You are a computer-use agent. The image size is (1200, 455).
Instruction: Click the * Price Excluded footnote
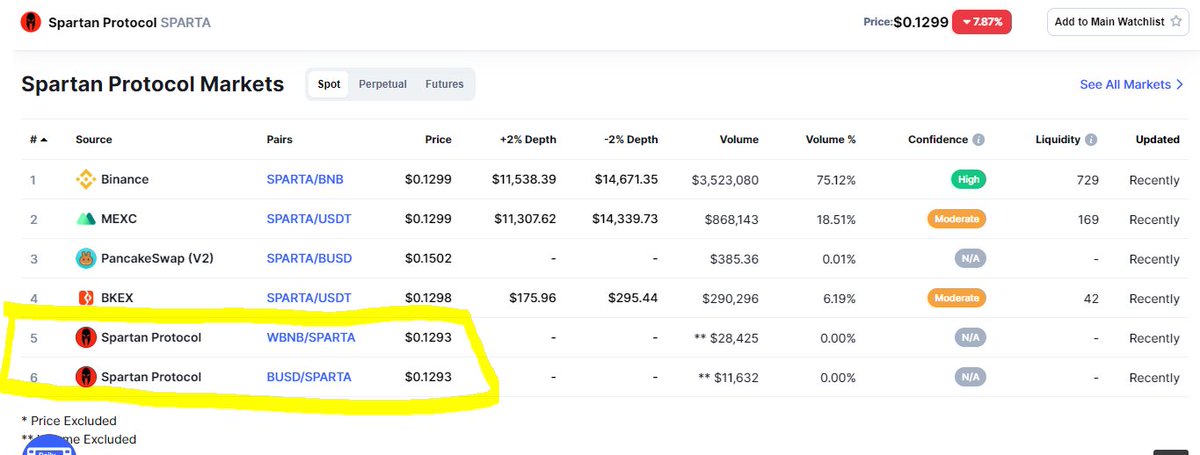(69, 421)
